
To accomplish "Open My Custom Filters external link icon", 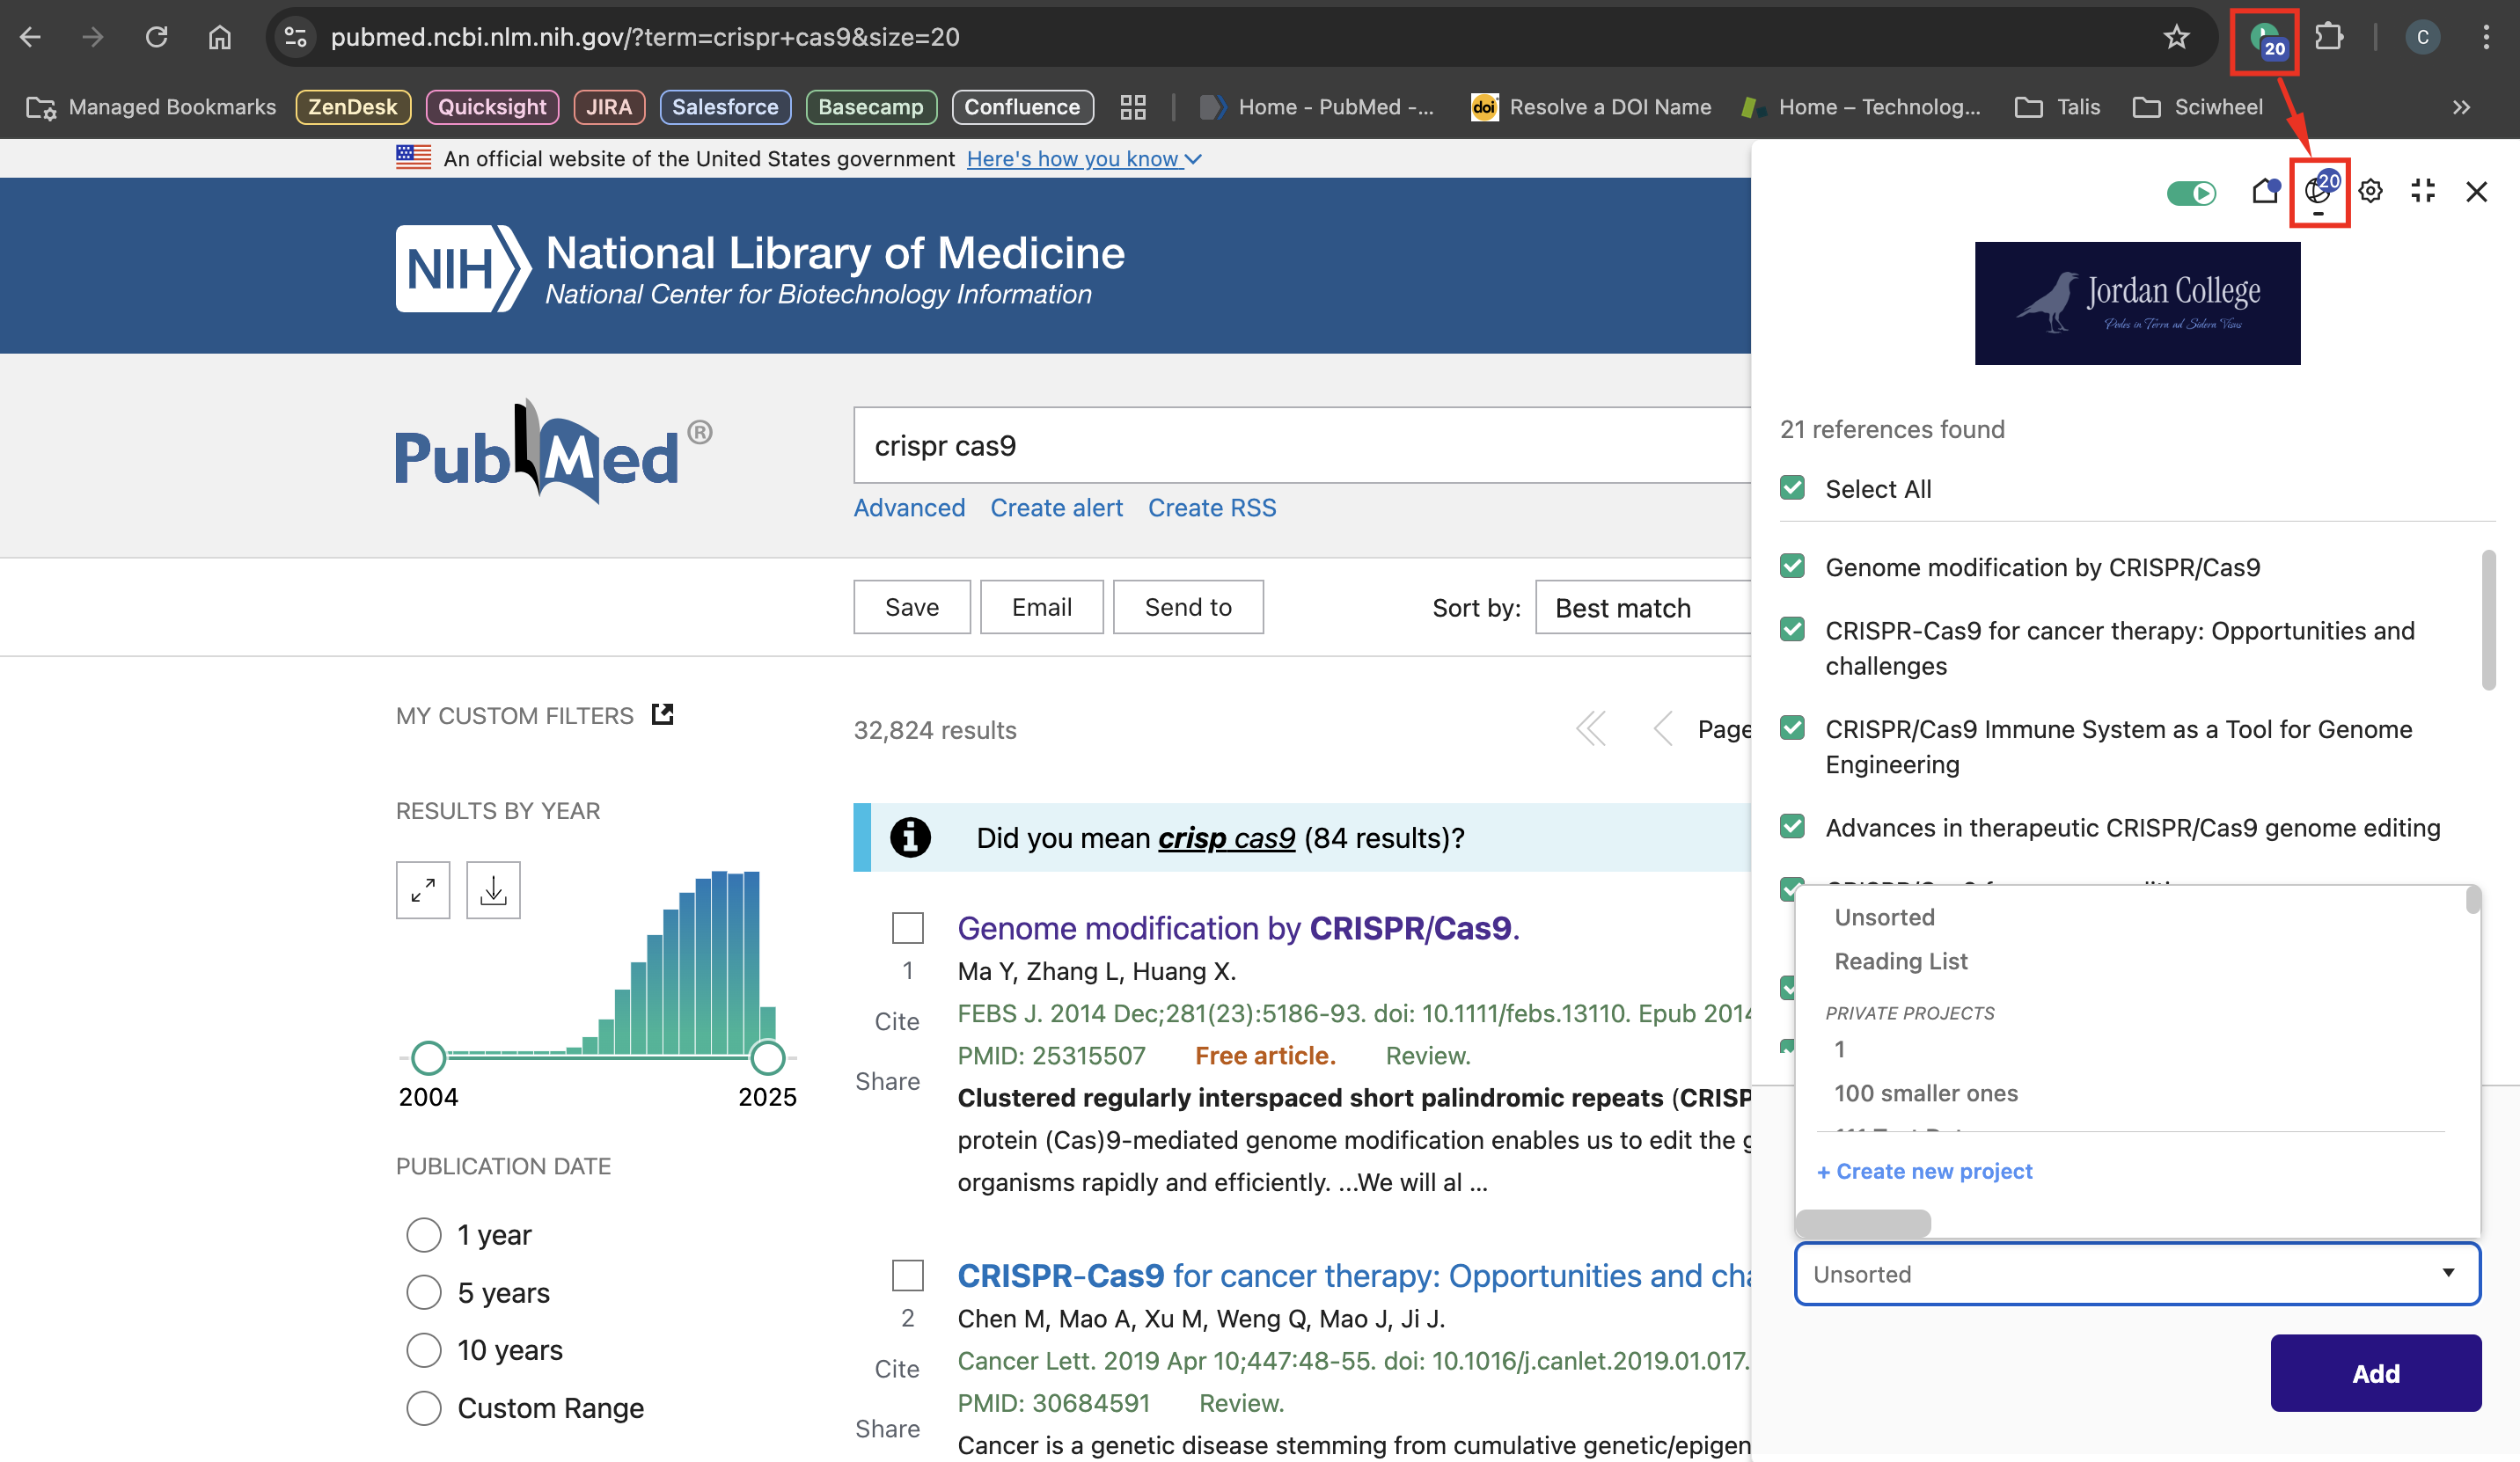I will (662, 714).
